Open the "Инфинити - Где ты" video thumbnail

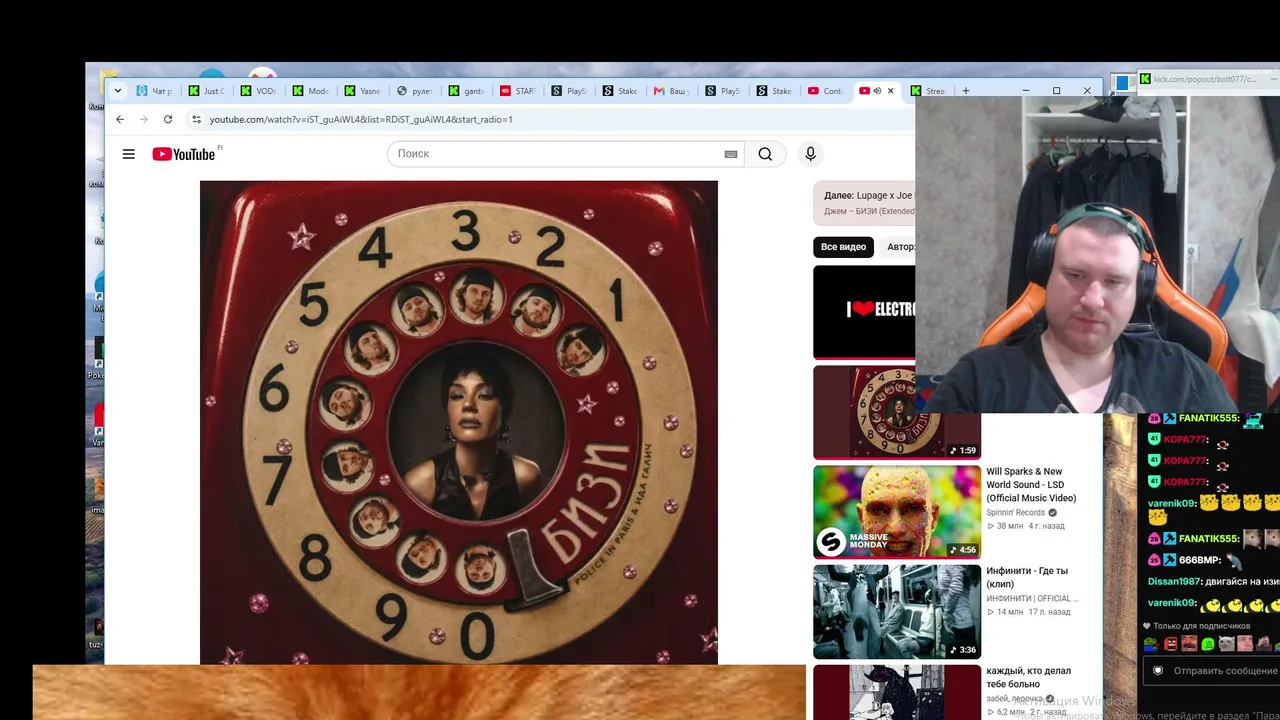coord(897,612)
